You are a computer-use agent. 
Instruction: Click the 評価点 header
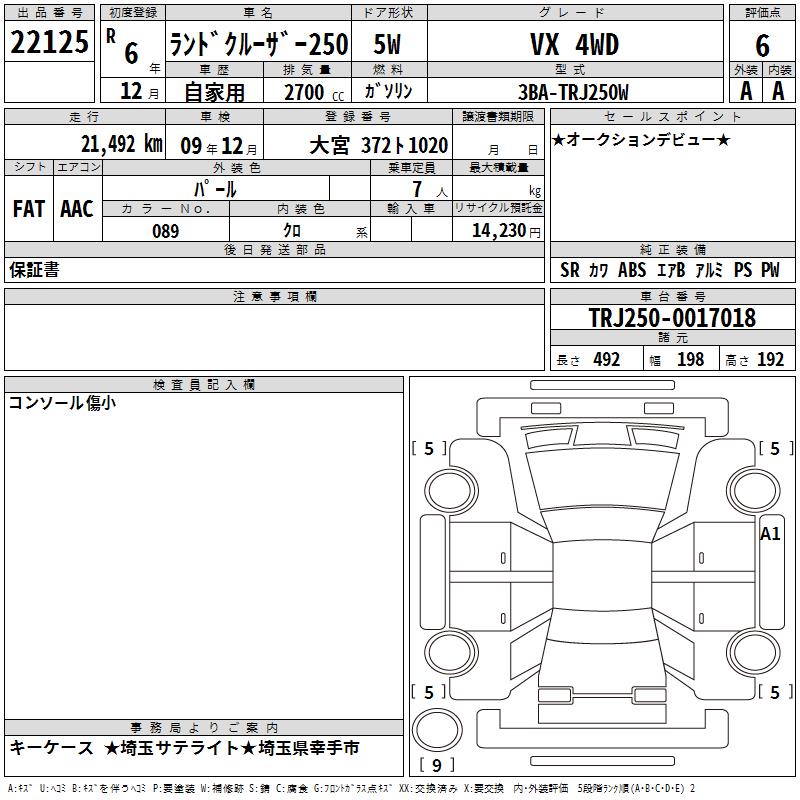[x=762, y=13]
